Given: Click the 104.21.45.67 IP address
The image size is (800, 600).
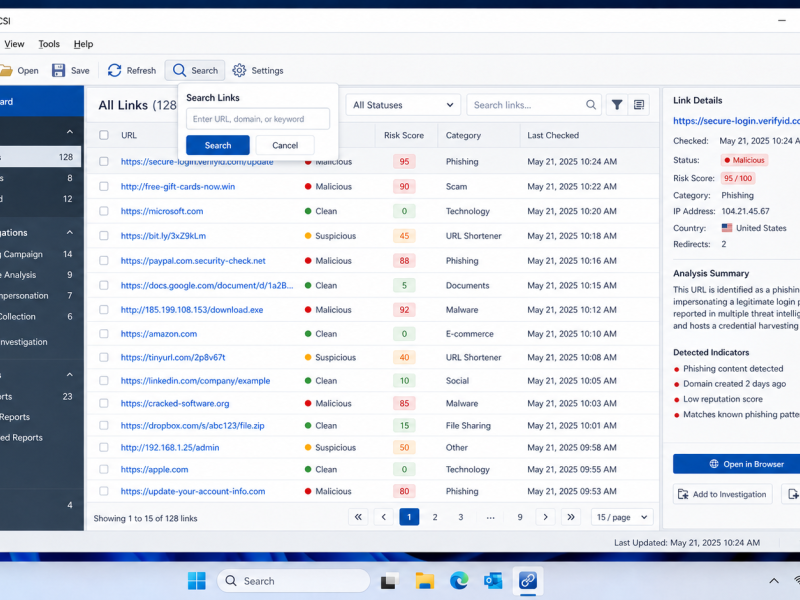Looking at the screenshot, I should point(745,211).
